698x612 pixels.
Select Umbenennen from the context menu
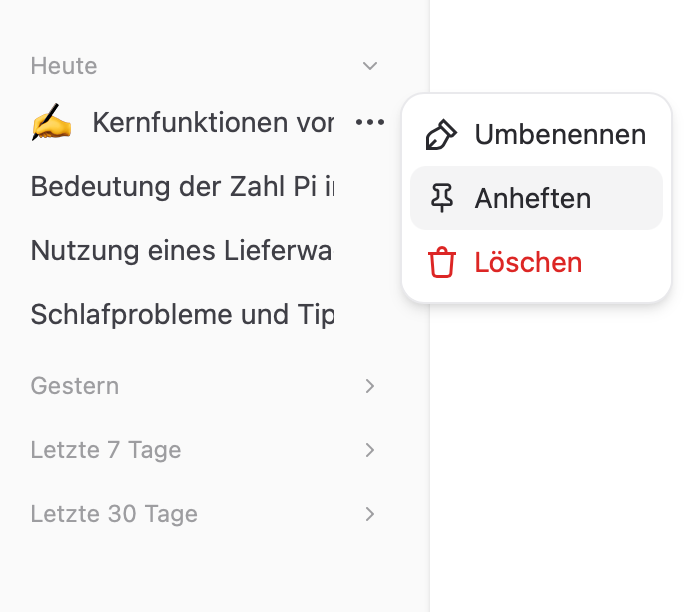click(x=536, y=134)
